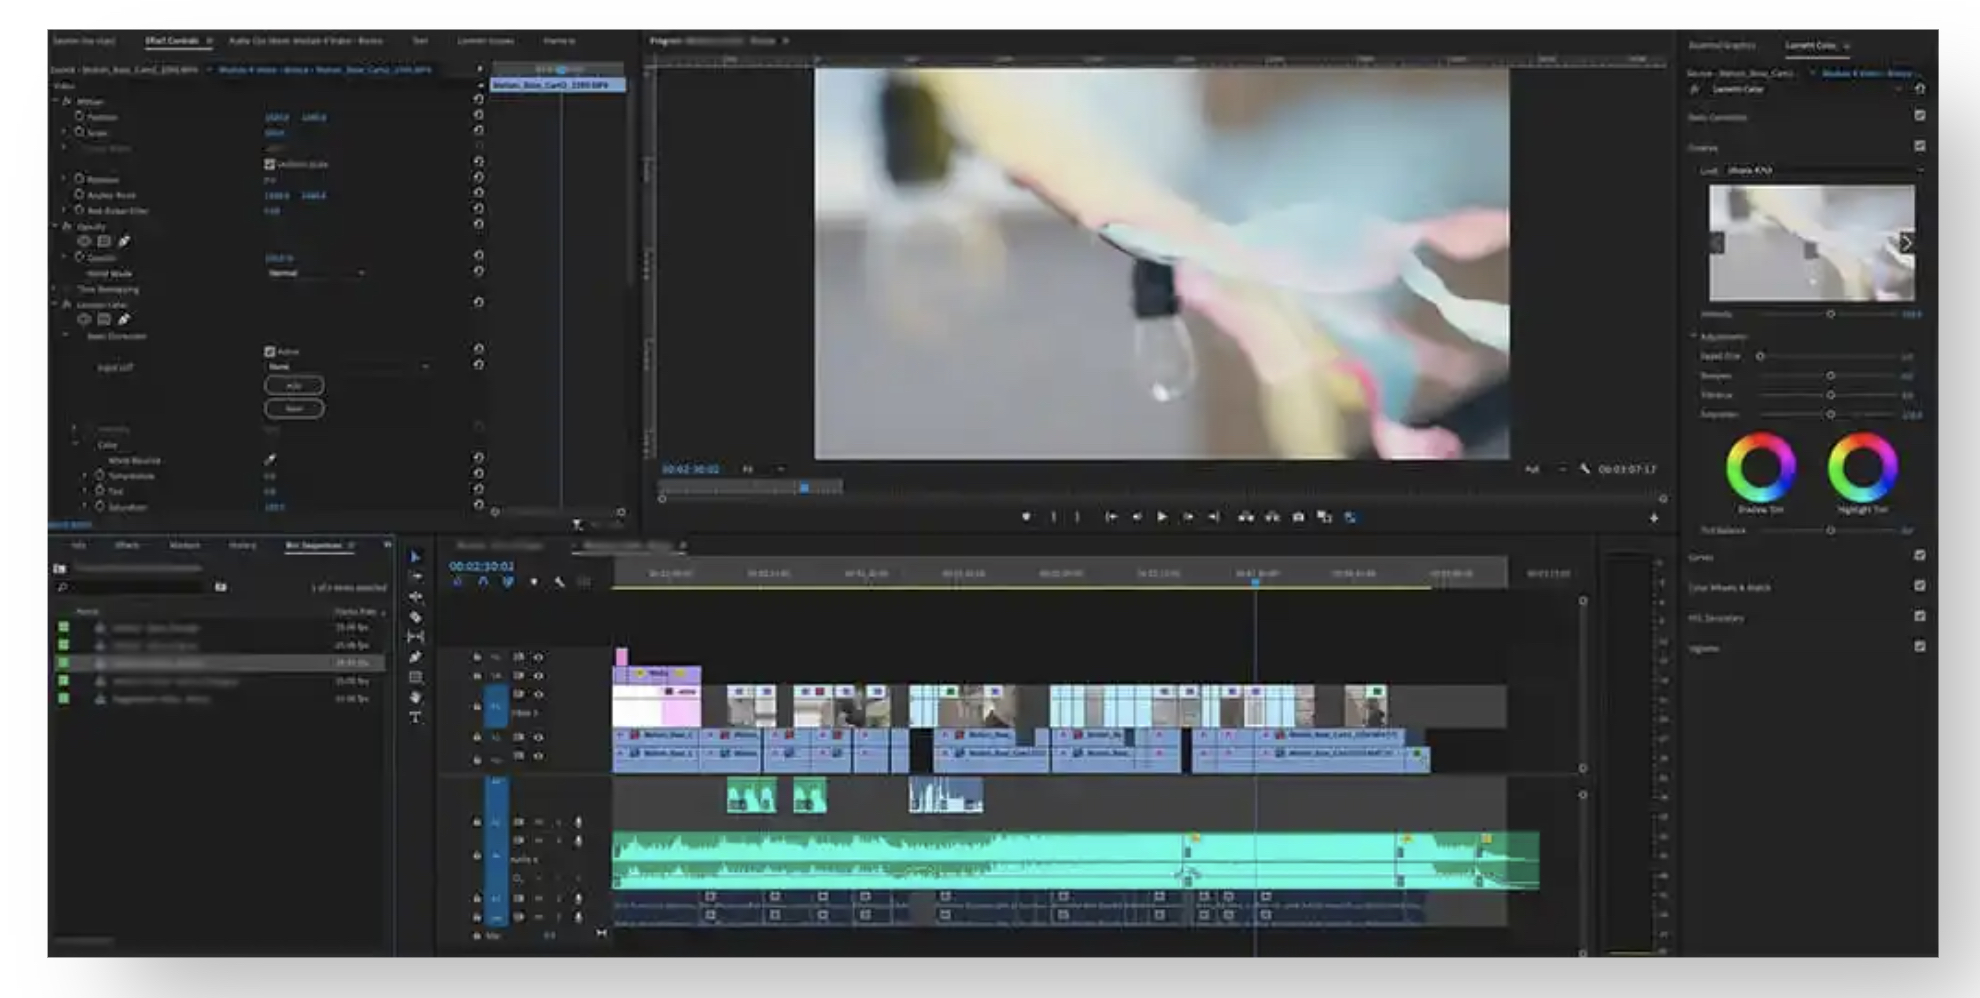Select the Pen tool in timeline toolbar

[415, 657]
